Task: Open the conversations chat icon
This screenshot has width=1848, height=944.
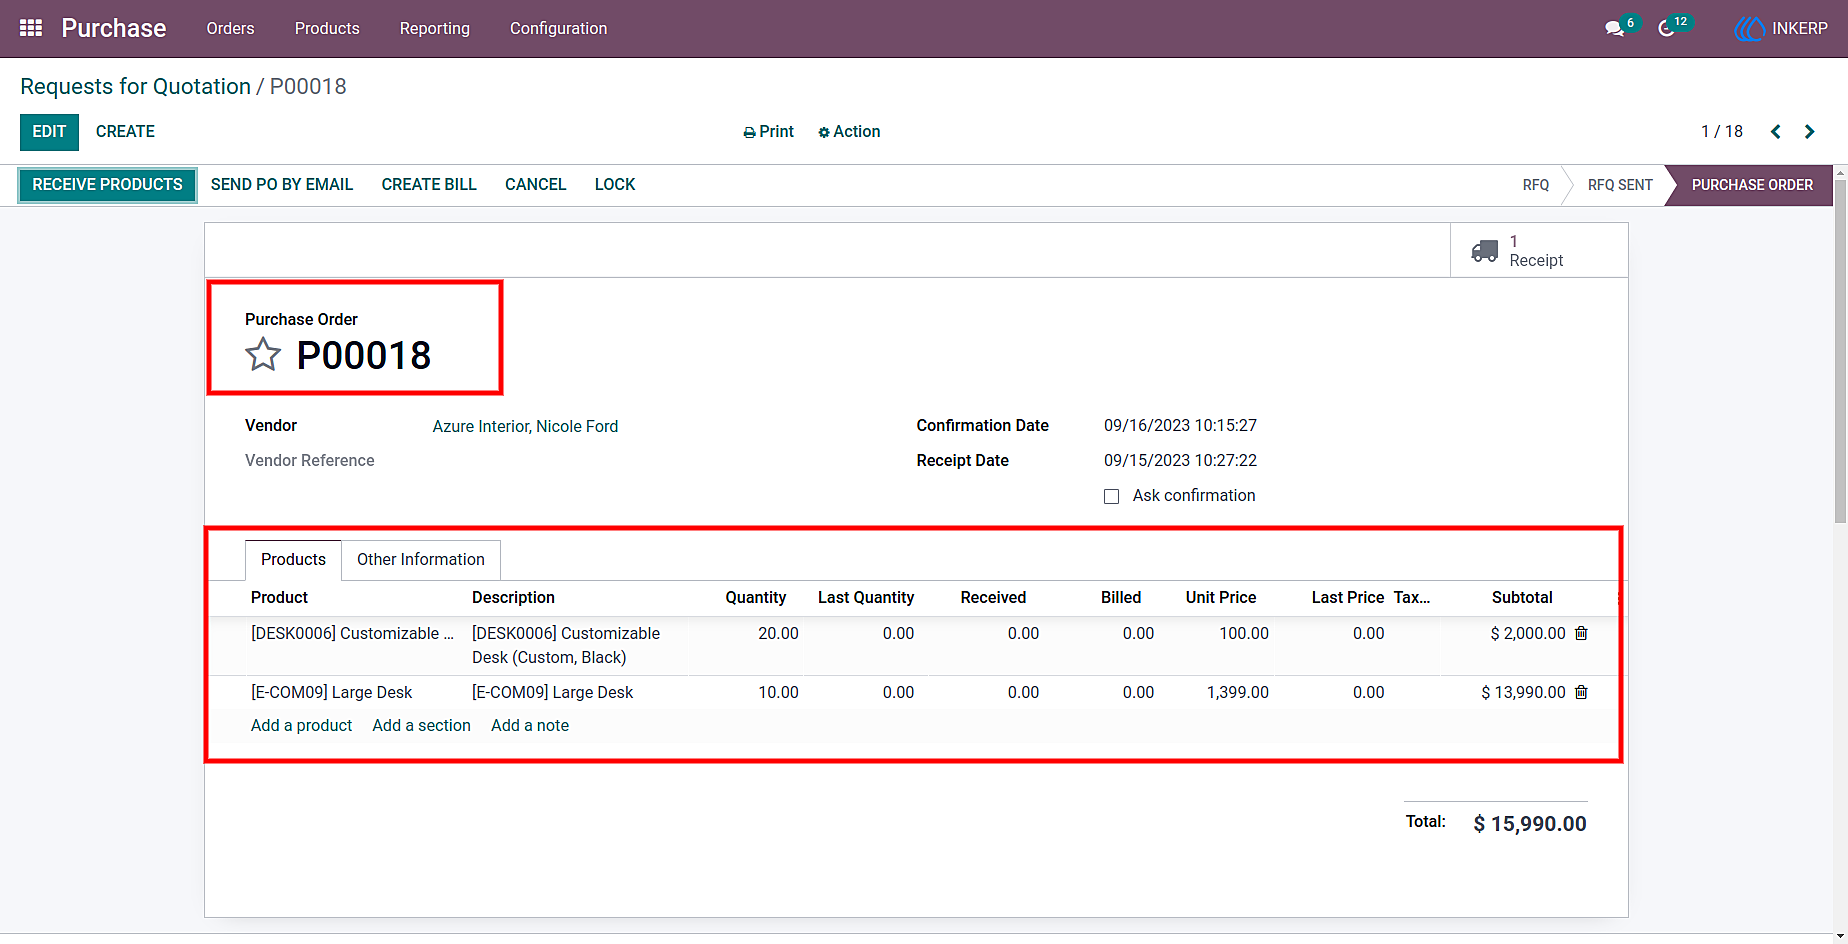Action: point(1614,29)
